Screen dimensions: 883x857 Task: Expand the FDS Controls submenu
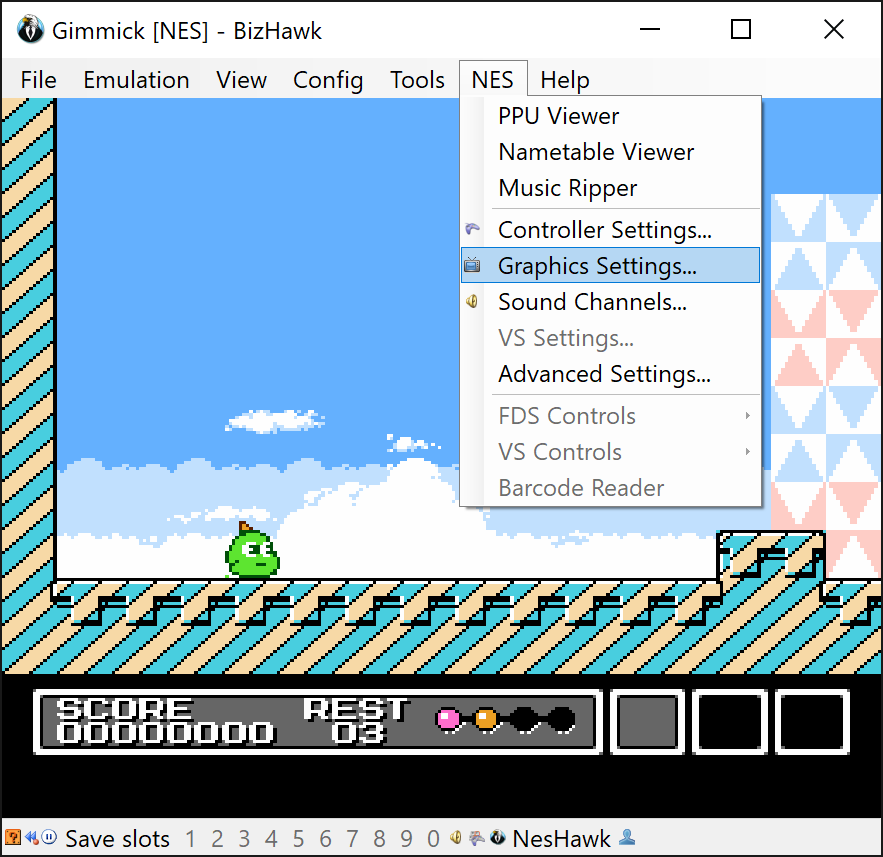pos(610,416)
